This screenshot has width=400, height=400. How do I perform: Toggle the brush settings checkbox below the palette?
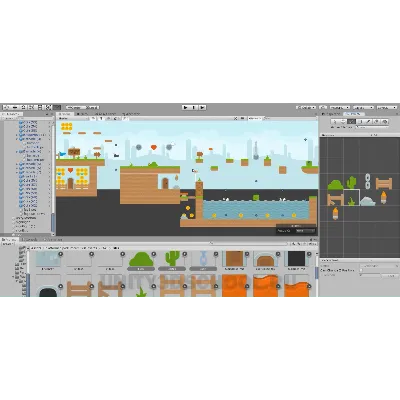361,270
